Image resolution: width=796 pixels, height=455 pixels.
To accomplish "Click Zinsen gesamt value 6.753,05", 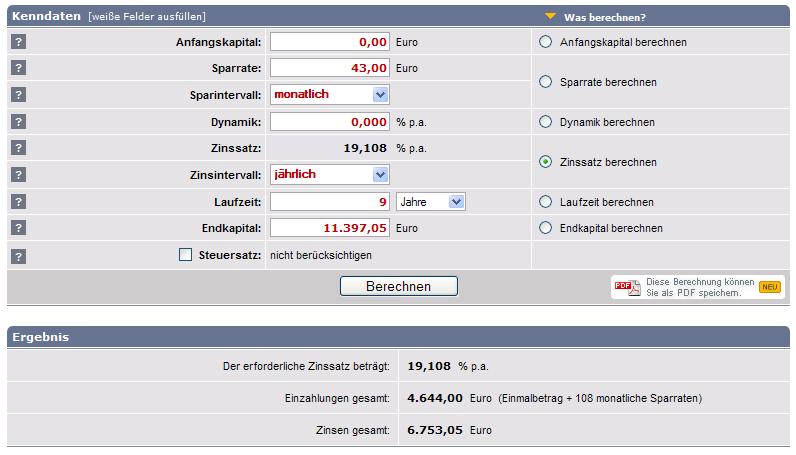I will click(435, 430).
